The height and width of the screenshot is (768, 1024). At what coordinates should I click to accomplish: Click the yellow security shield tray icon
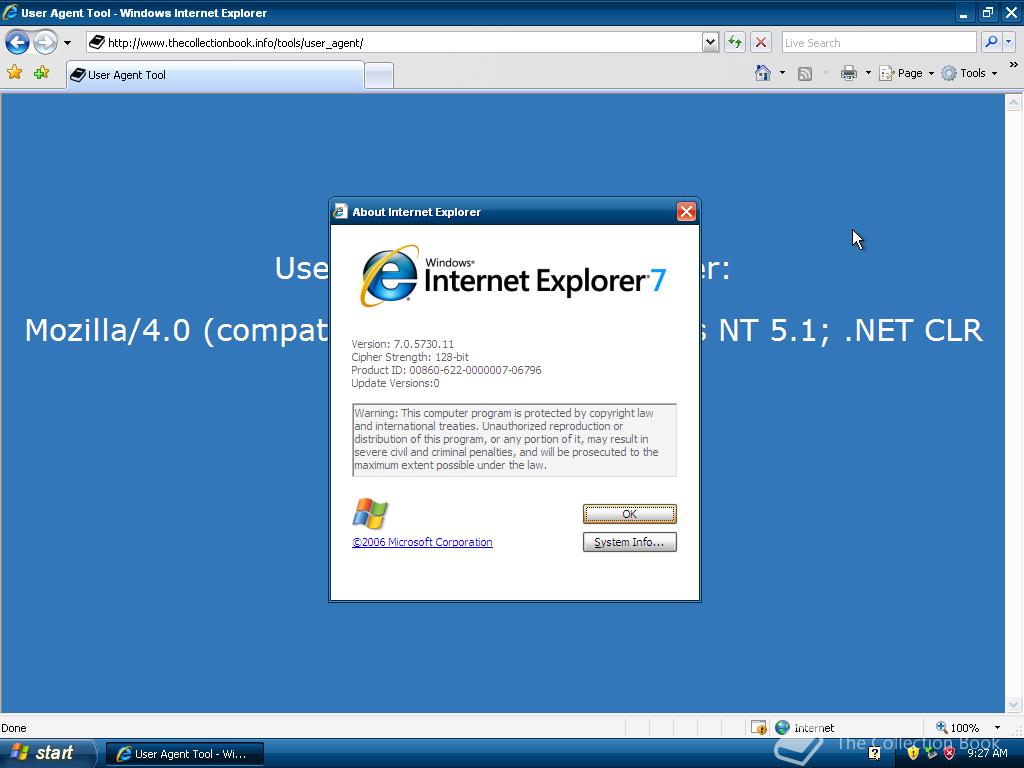tap(913, 754)
